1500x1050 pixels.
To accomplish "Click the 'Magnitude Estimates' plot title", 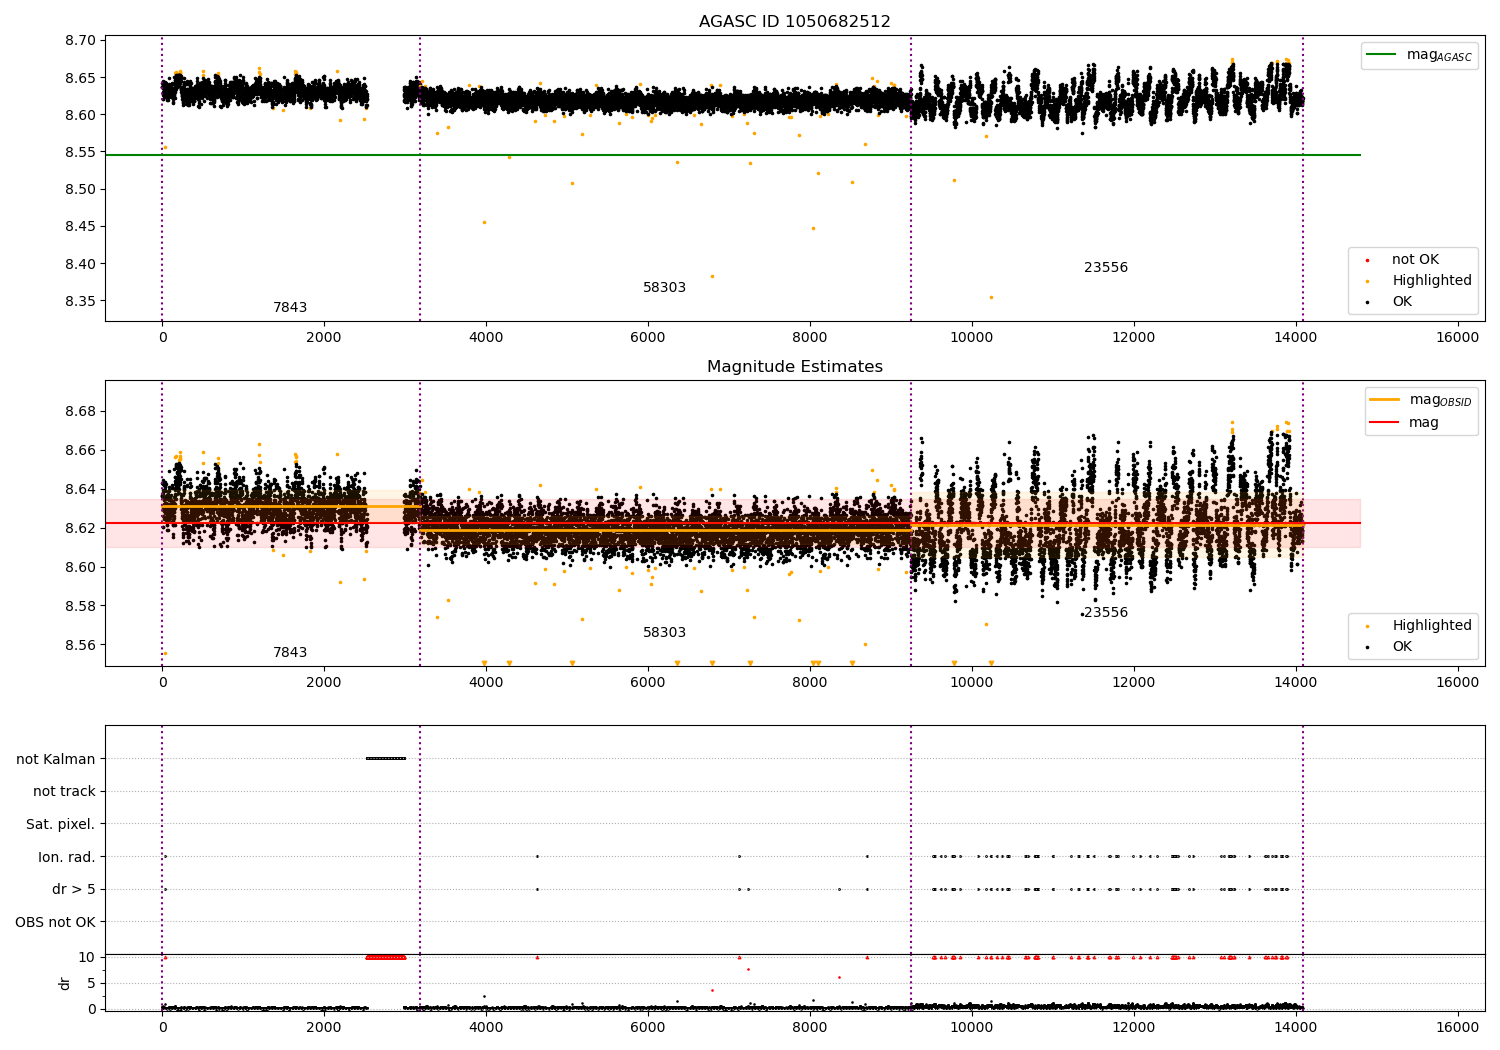I will (x=794, y=367).
